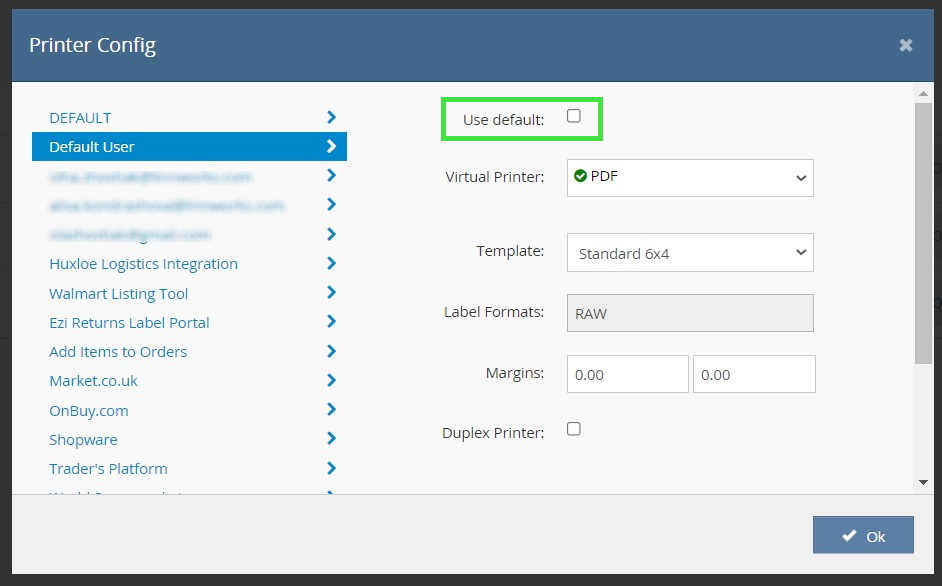942x586 pixels.
Task: Click the chevron beside Ezi Returns Label Portal
Action: click(331, 322)
